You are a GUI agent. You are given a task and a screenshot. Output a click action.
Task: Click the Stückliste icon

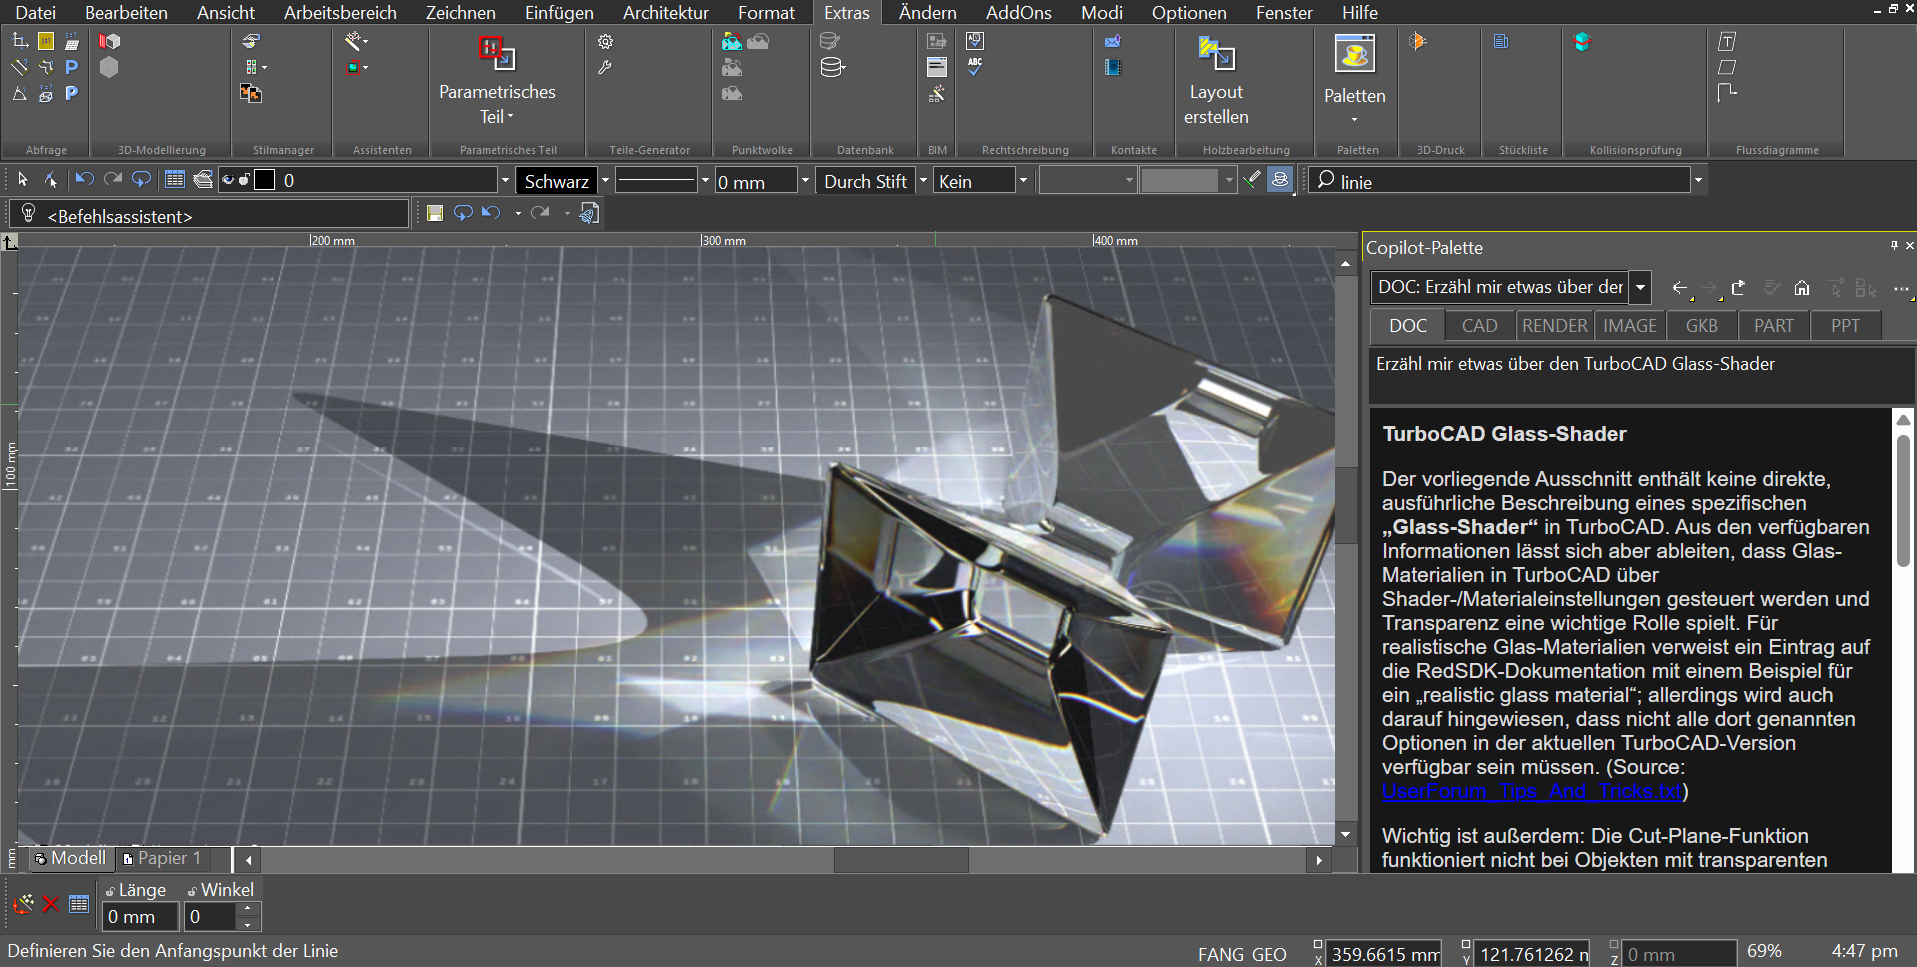click(x=1501, y=42)
